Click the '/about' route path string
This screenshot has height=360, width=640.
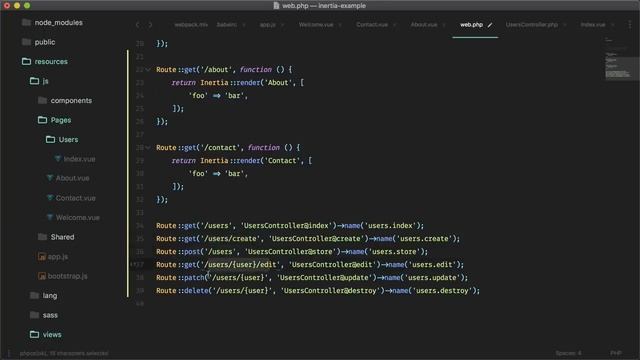[216, 69]
